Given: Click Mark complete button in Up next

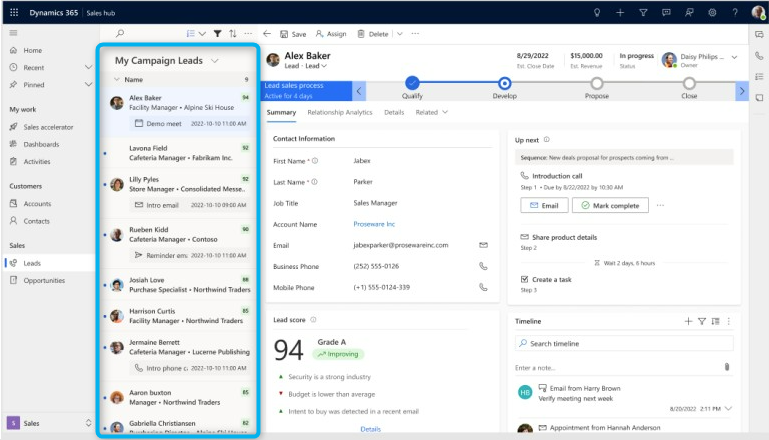Looking at the screenshot, I should point(610,206).
